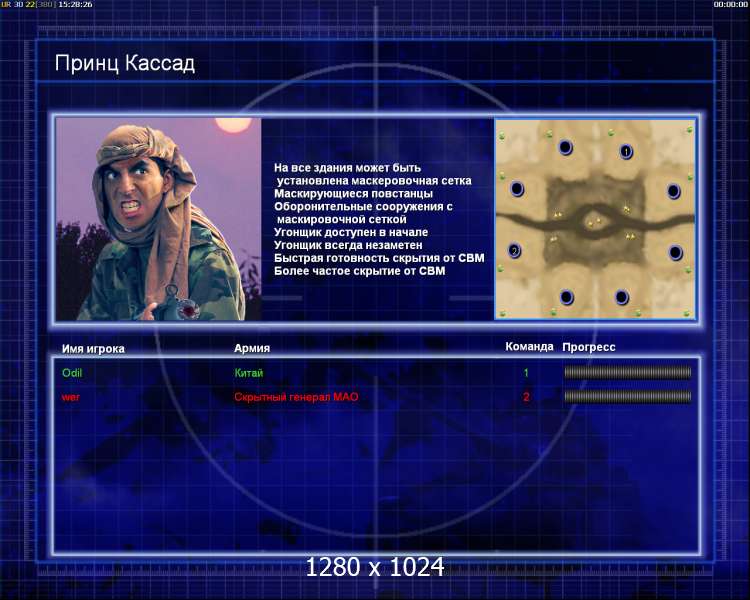Viewport: 750px width, 600px height.
Task: Select player name "wer"
Action: tap(71, 397)
